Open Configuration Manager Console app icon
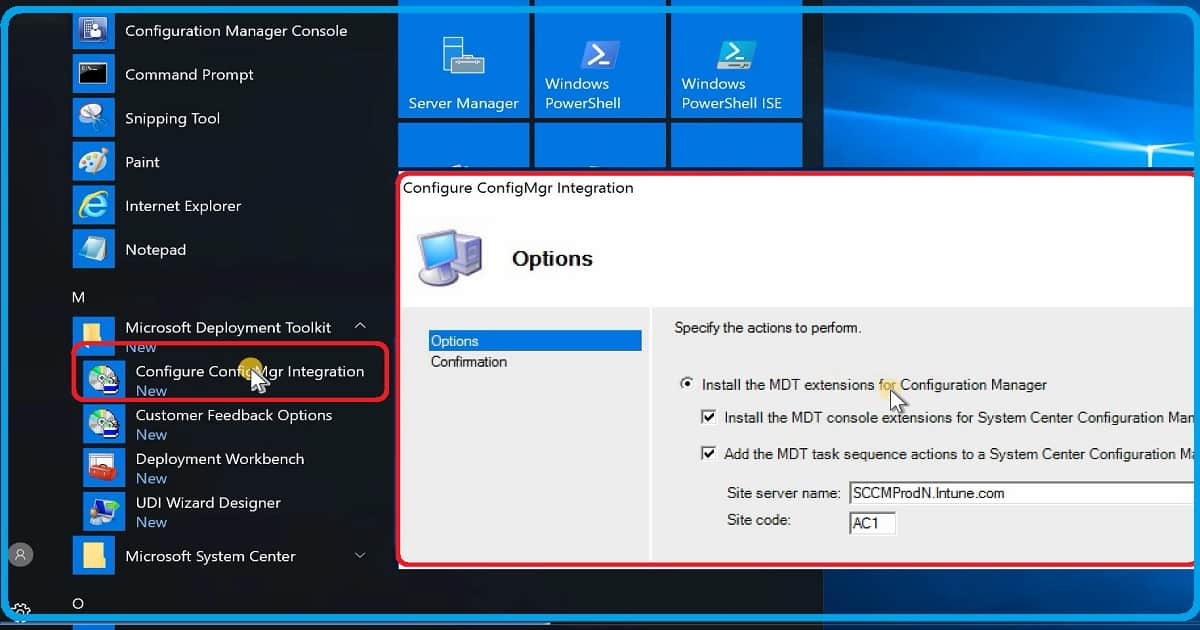The image size is (1200, 630). pyautogui.click(x=94, y=31)
